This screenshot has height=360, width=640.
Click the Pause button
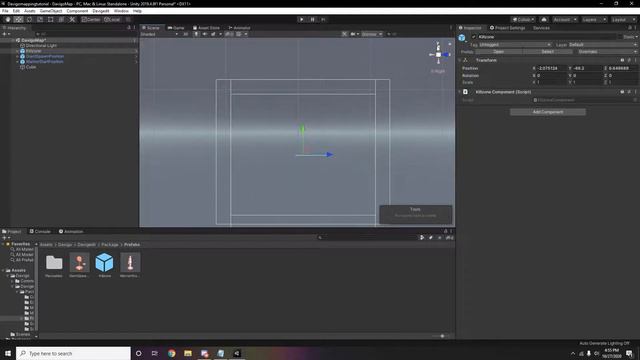tap(312, 19)
